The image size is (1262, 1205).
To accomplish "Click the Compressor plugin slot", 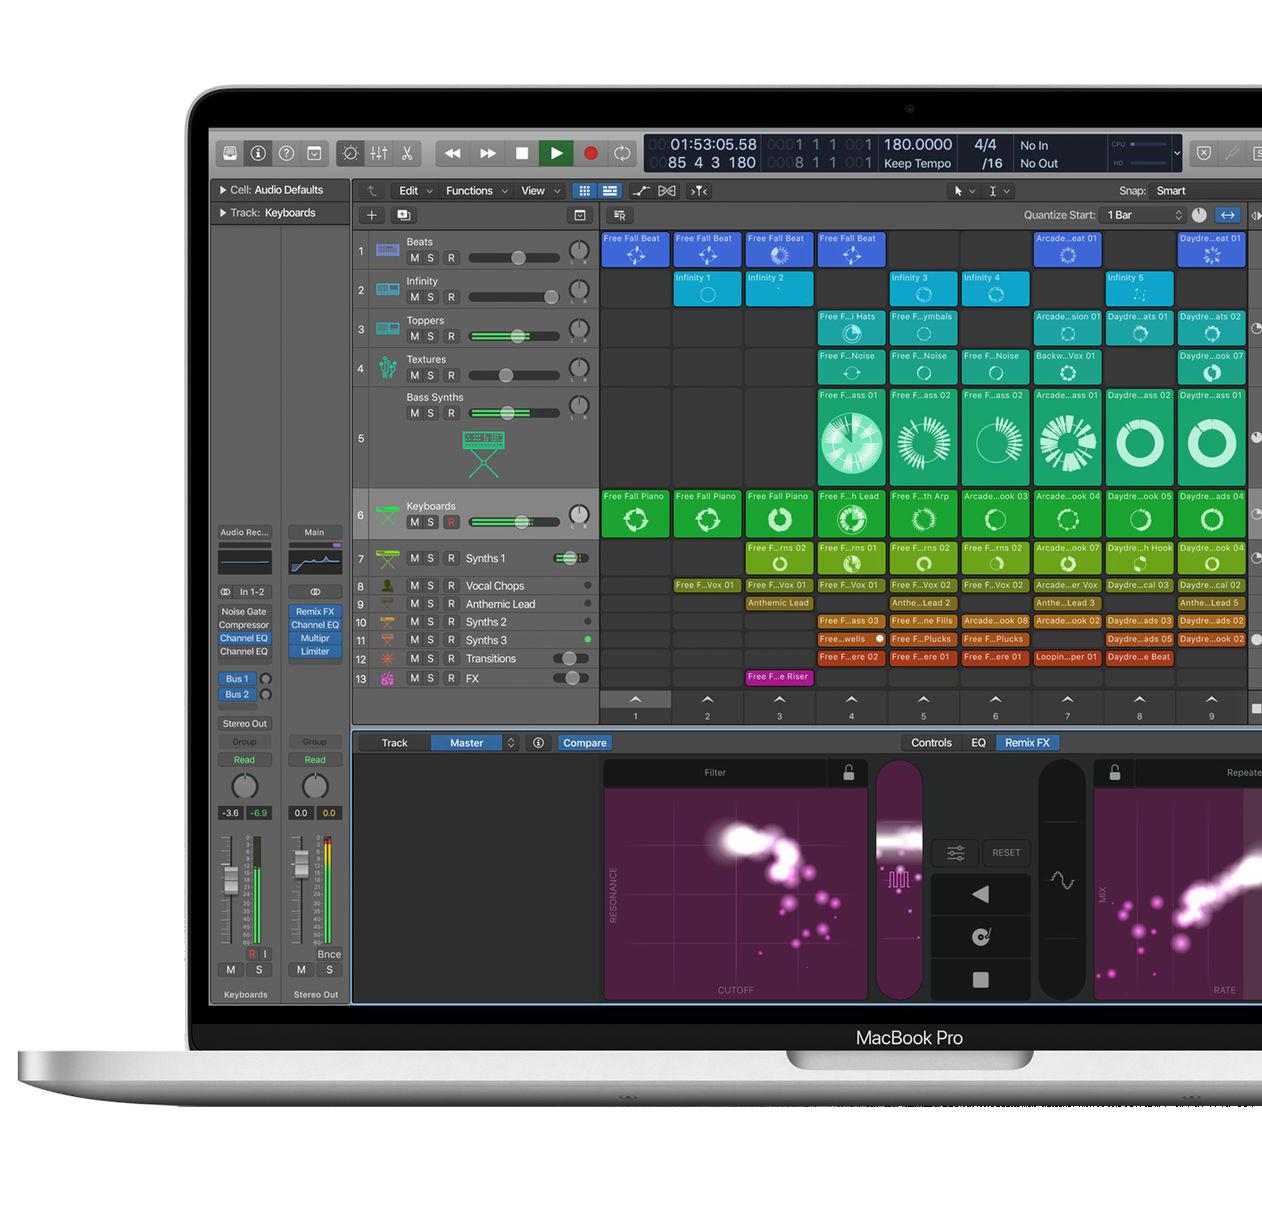I will [244, 625].
